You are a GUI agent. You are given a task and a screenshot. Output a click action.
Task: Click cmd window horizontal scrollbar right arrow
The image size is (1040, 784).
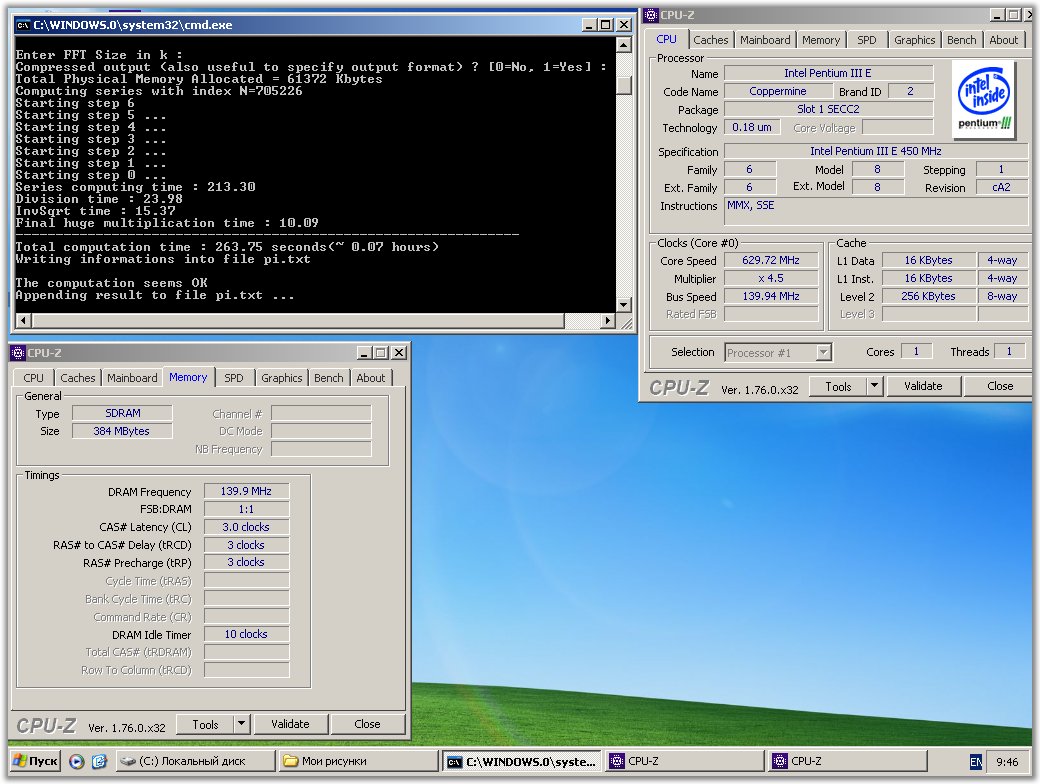(607, 320)
